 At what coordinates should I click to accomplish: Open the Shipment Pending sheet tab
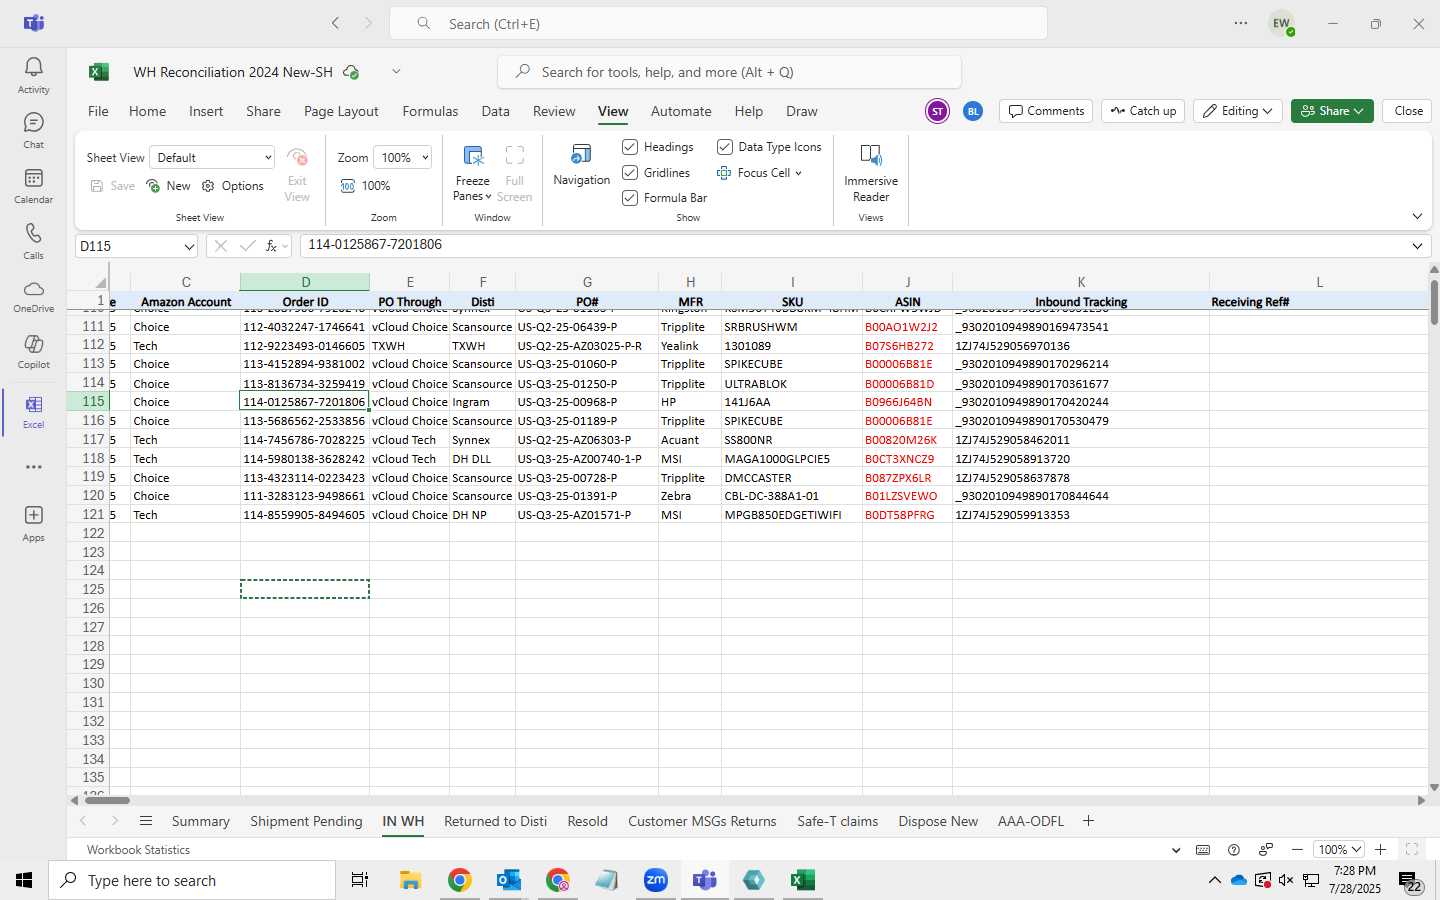[306, 821]
